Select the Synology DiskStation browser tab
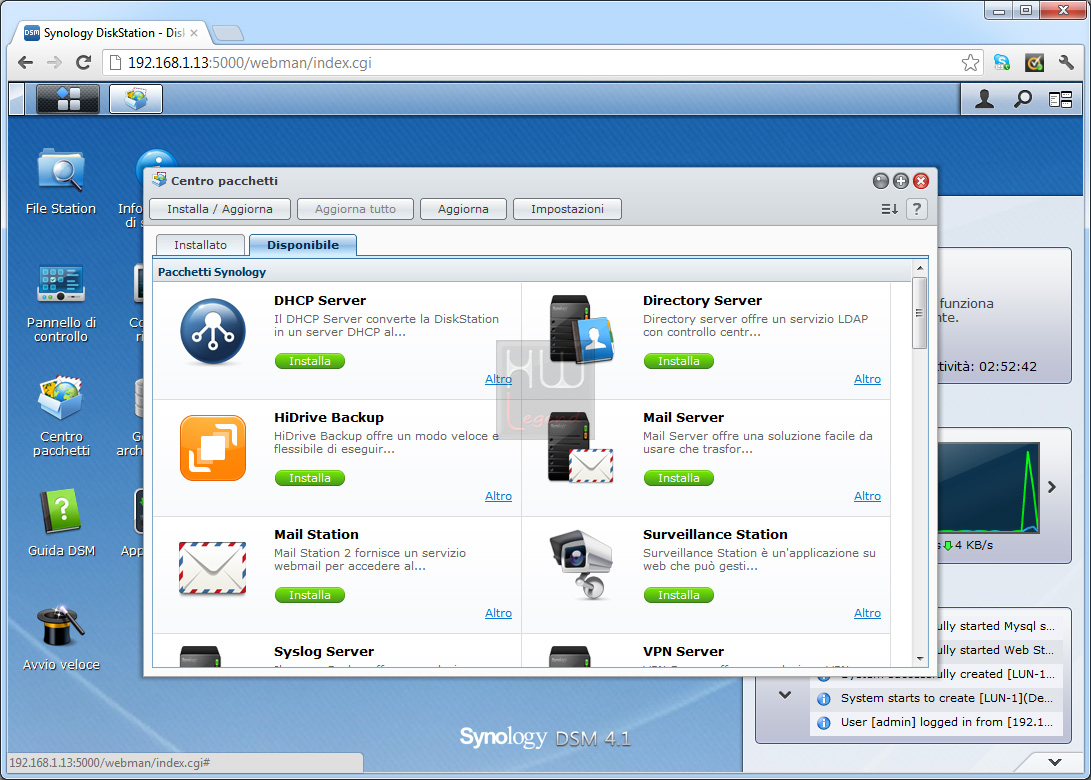This screenshot has width=1091, height=780. point(113,33)
